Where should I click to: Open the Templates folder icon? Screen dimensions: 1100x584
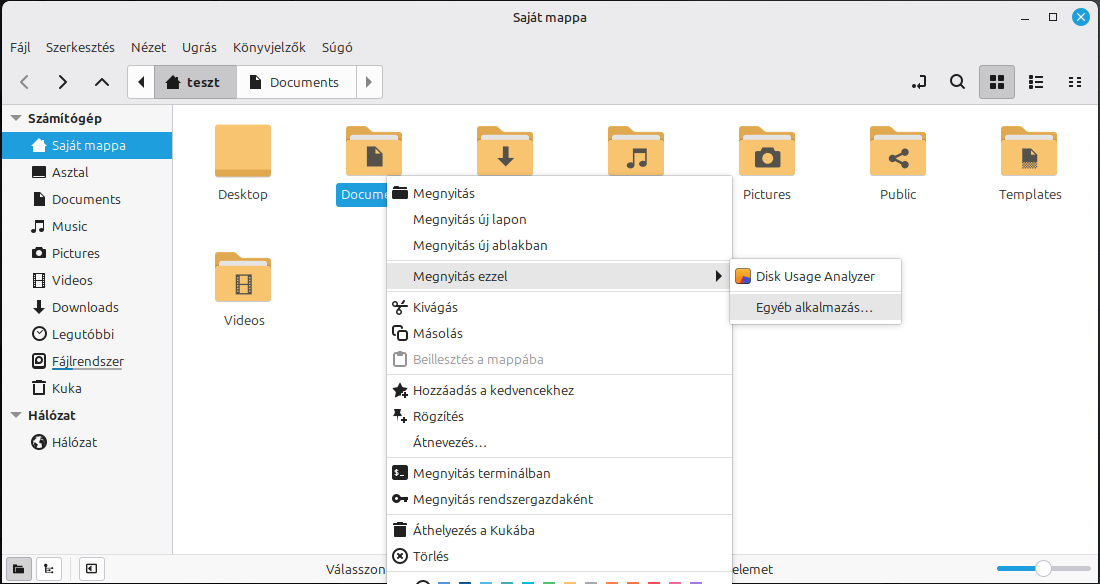(1029, 152)
